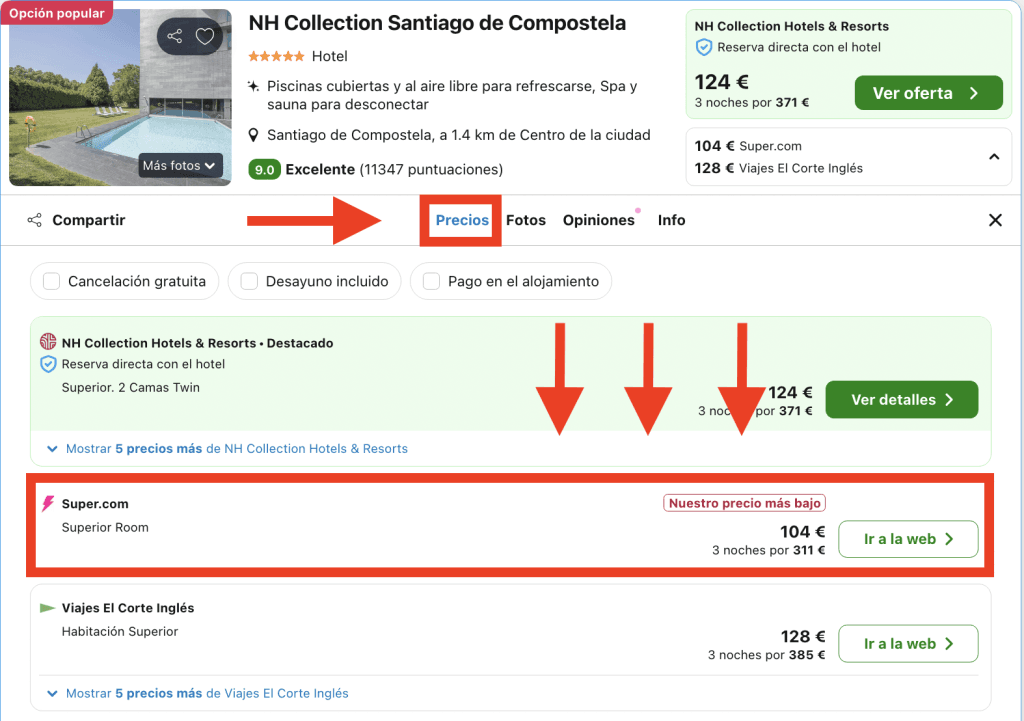Screen dimensions: 1024x721
Task: Click the Super.com lightning logo
Action: click(48, 504)
